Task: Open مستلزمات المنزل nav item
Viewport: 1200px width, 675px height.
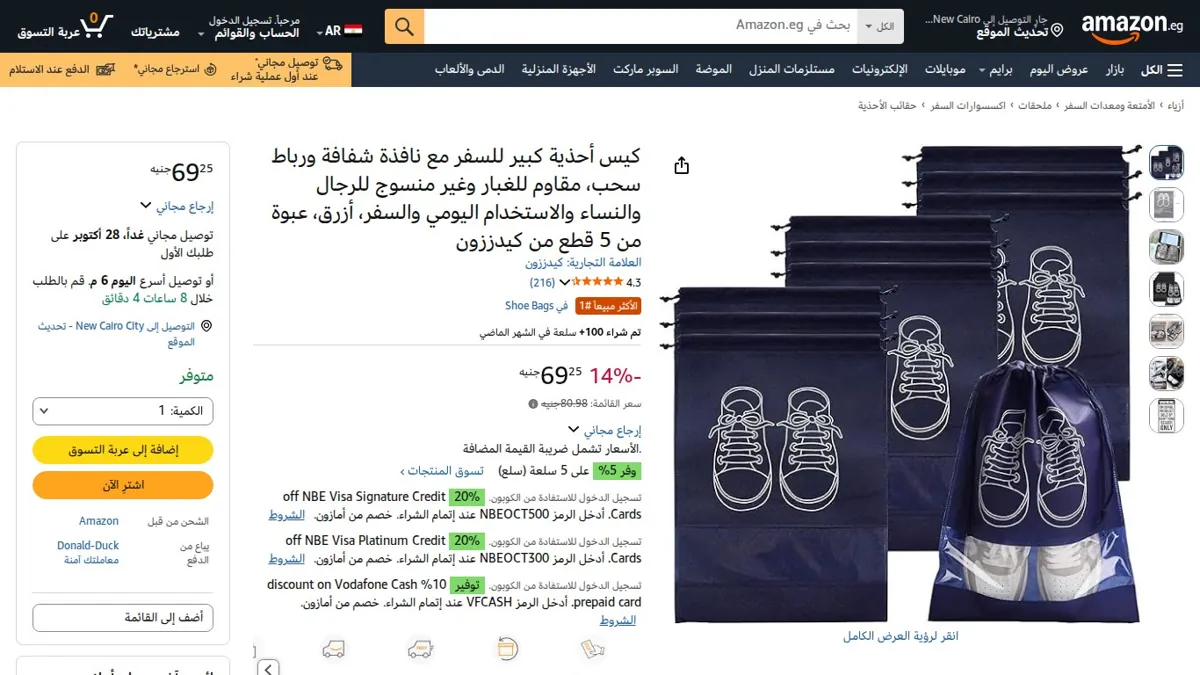Action: click(792, 70)
